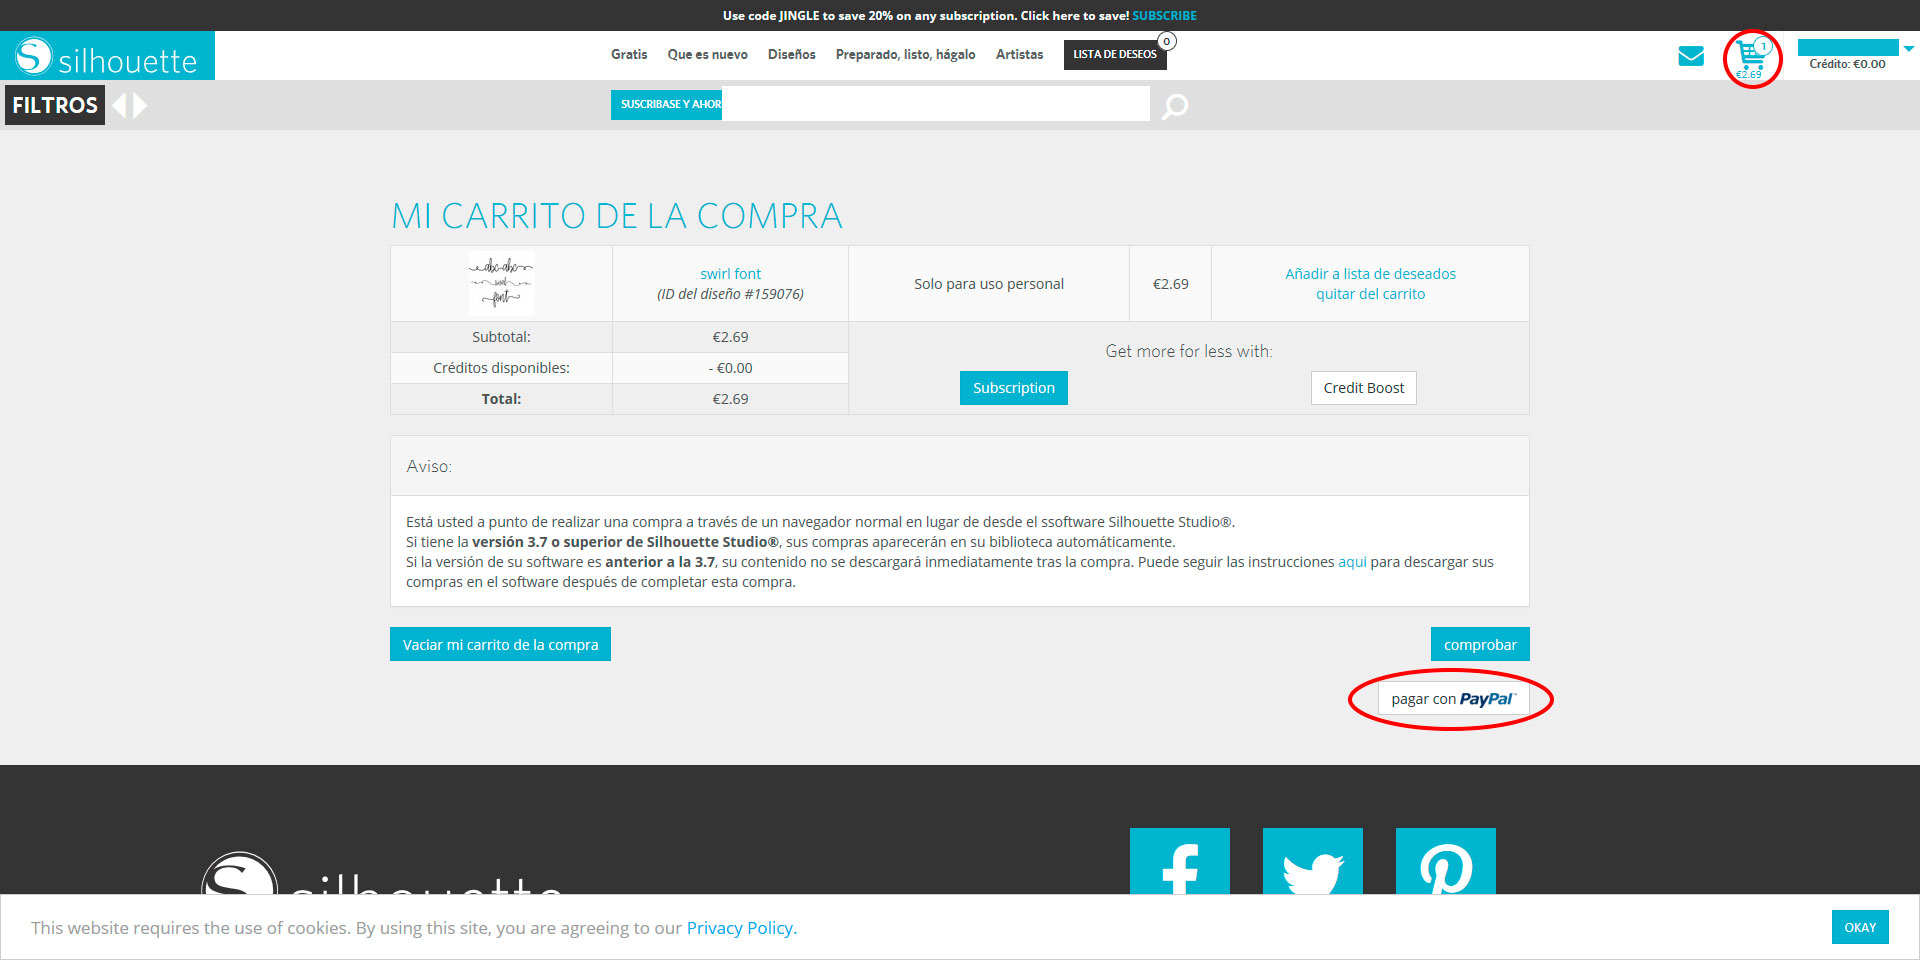Click the right arrow next to FILTROS

(140, 105)
